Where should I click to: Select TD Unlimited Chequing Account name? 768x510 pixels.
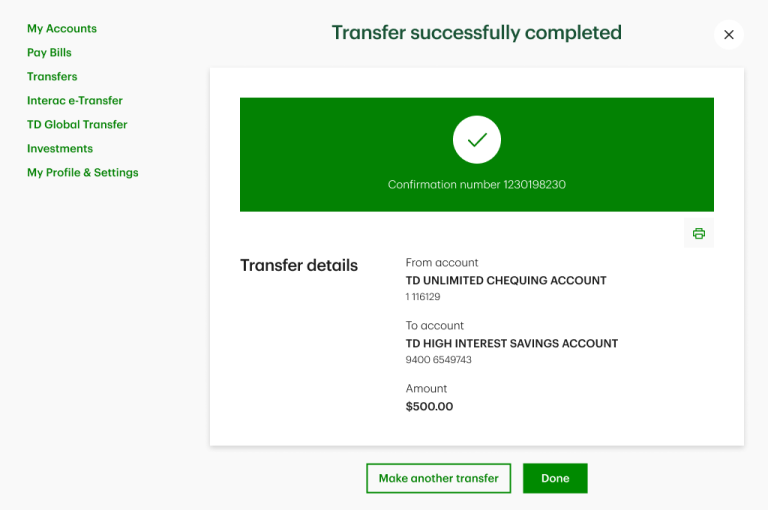pyautogui.click(x=506, y=280)
